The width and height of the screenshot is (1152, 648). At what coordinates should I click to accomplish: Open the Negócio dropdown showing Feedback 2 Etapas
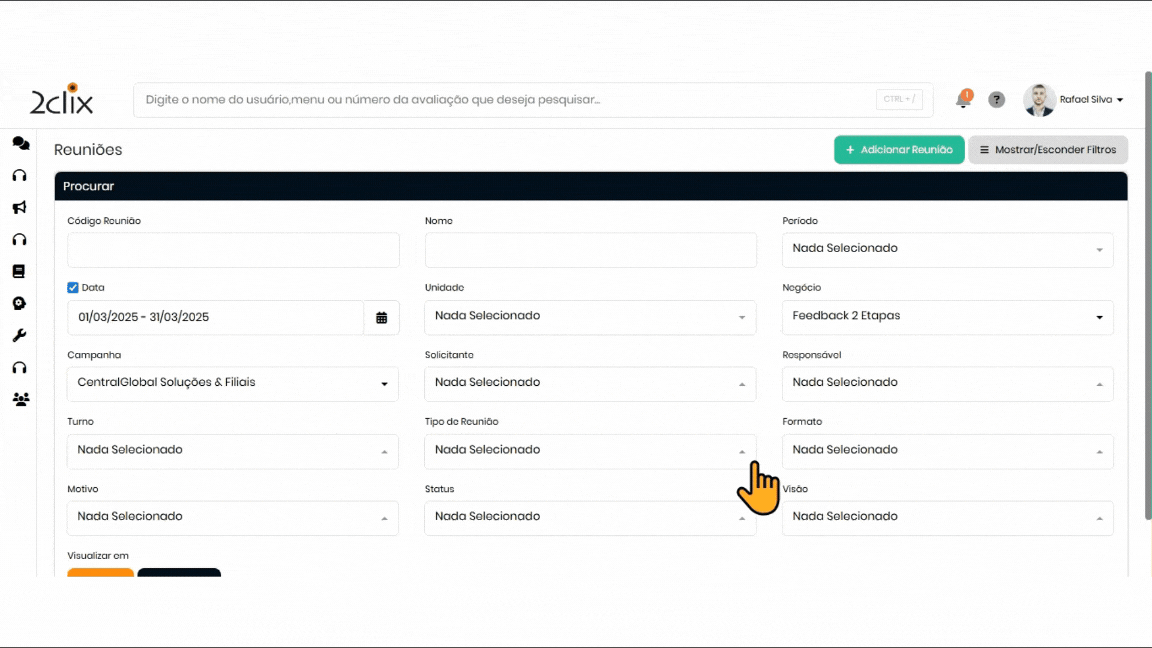tap(947, 317)
